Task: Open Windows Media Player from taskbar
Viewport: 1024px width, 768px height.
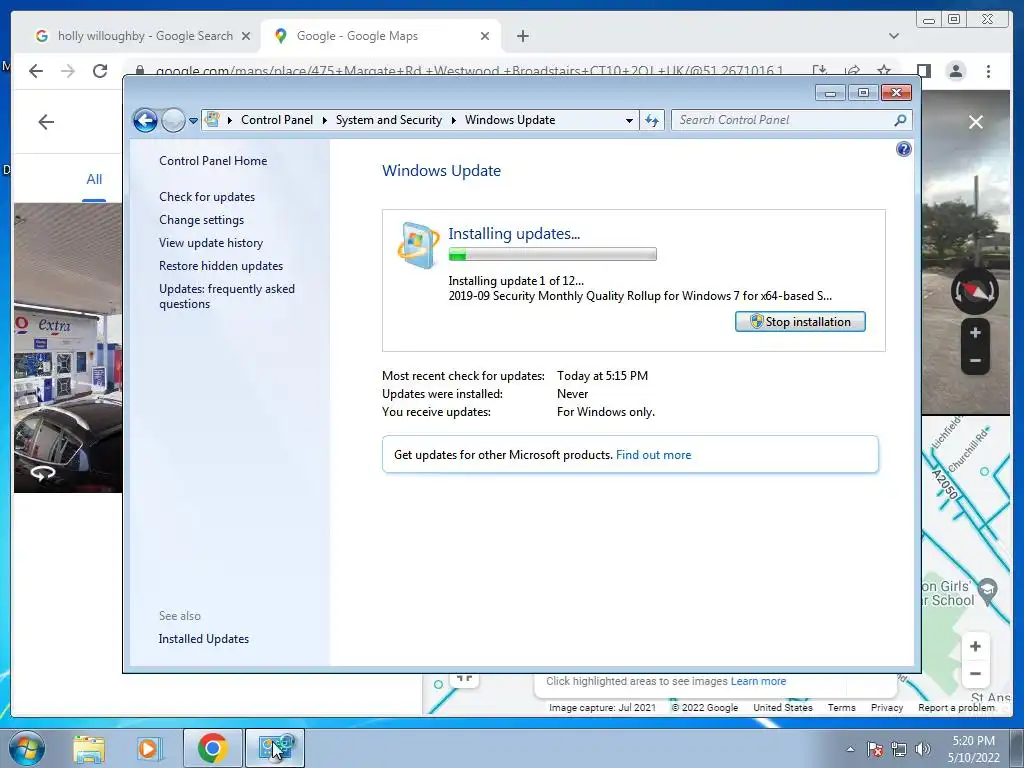Action: tap(150, 748)
